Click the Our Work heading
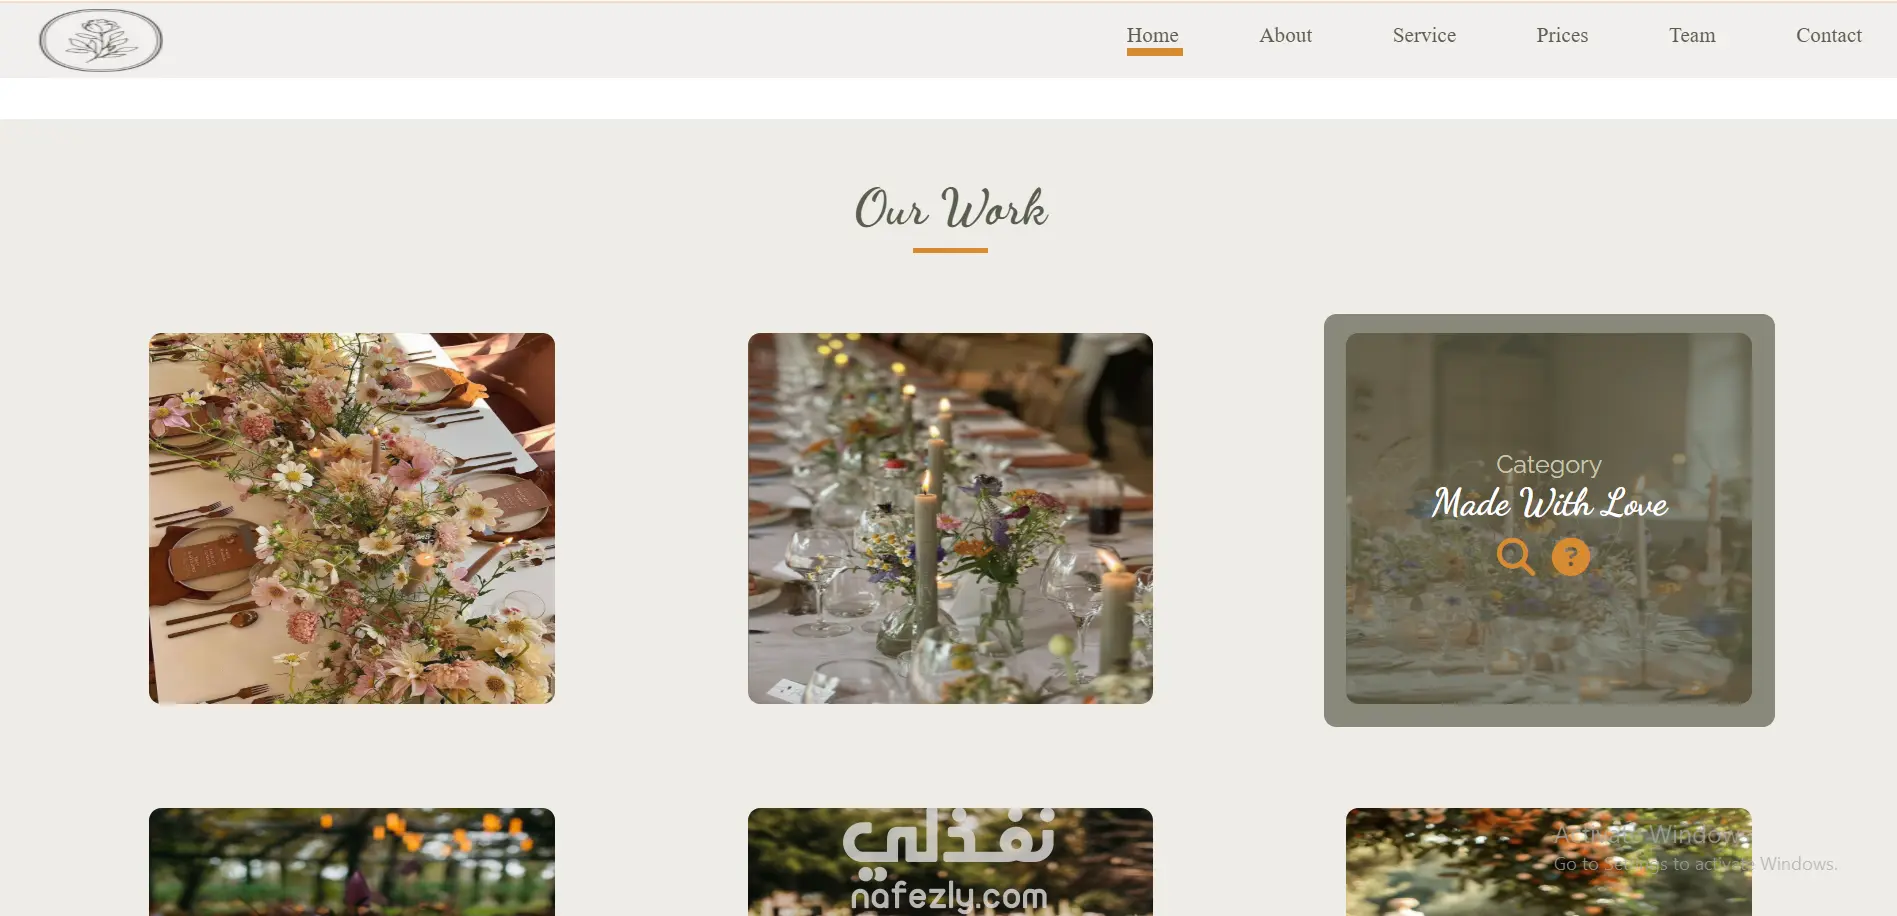 point(950,209)
